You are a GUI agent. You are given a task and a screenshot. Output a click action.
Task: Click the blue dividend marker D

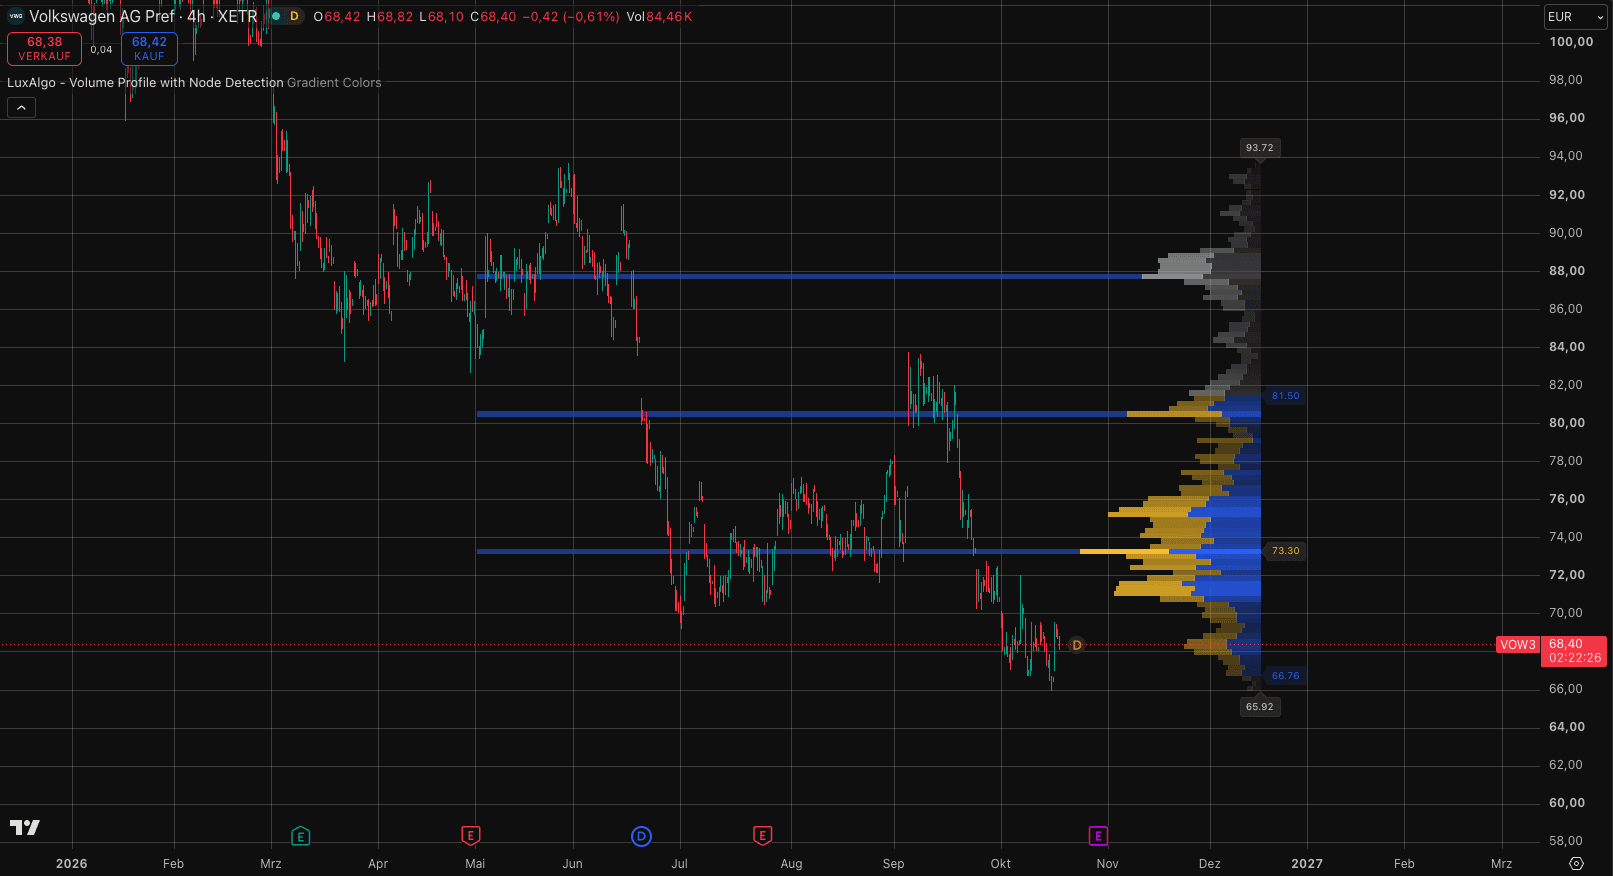point(641,836)
